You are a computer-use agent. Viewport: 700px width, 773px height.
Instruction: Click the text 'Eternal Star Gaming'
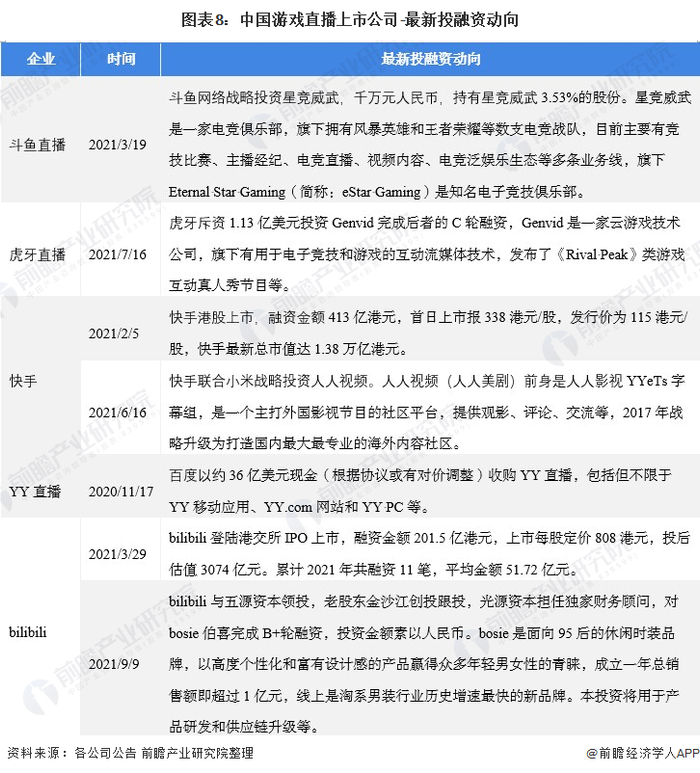(227, 192)
